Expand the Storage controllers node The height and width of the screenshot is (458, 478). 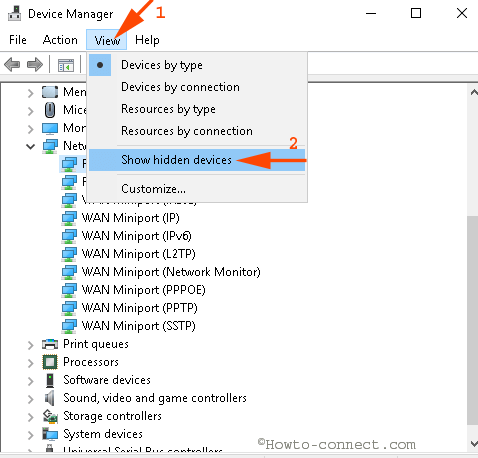[30, 417]
